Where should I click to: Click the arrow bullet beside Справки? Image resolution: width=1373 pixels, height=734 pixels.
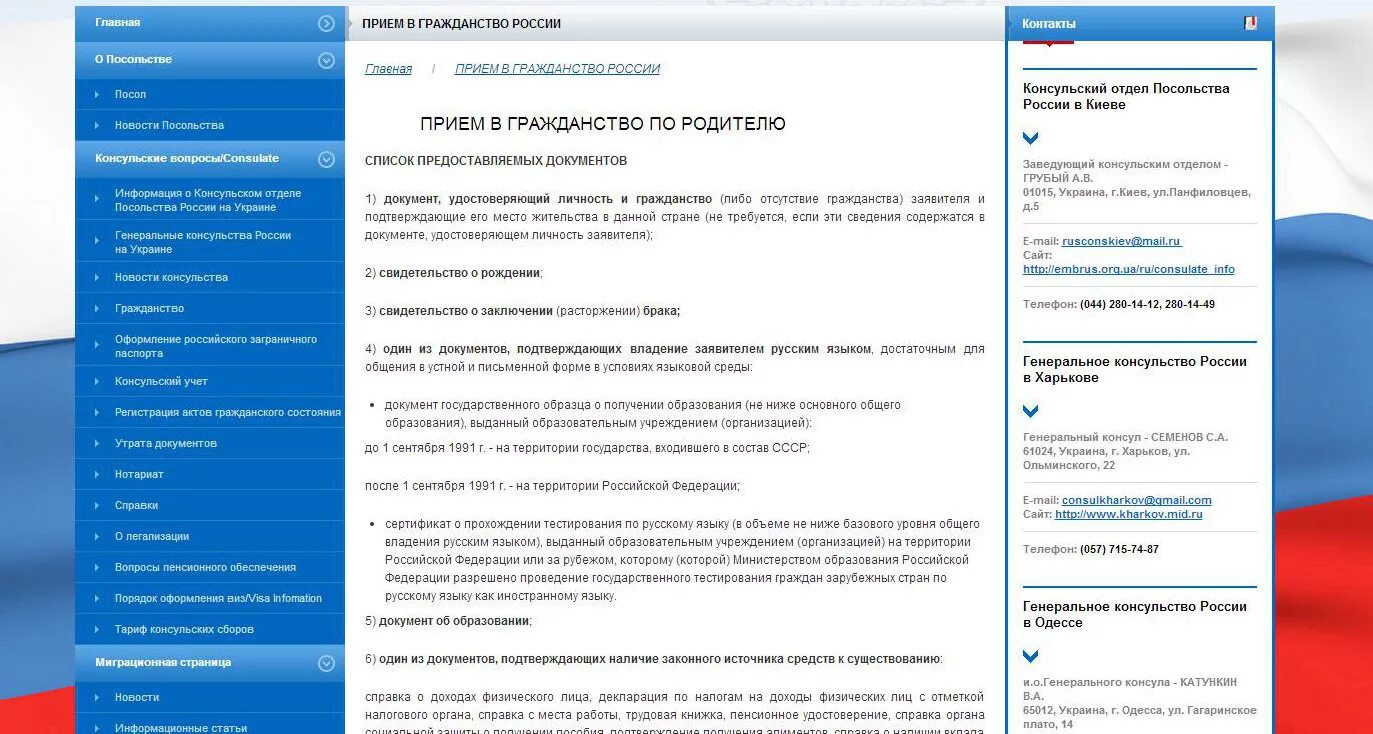[x=97, y=505]
